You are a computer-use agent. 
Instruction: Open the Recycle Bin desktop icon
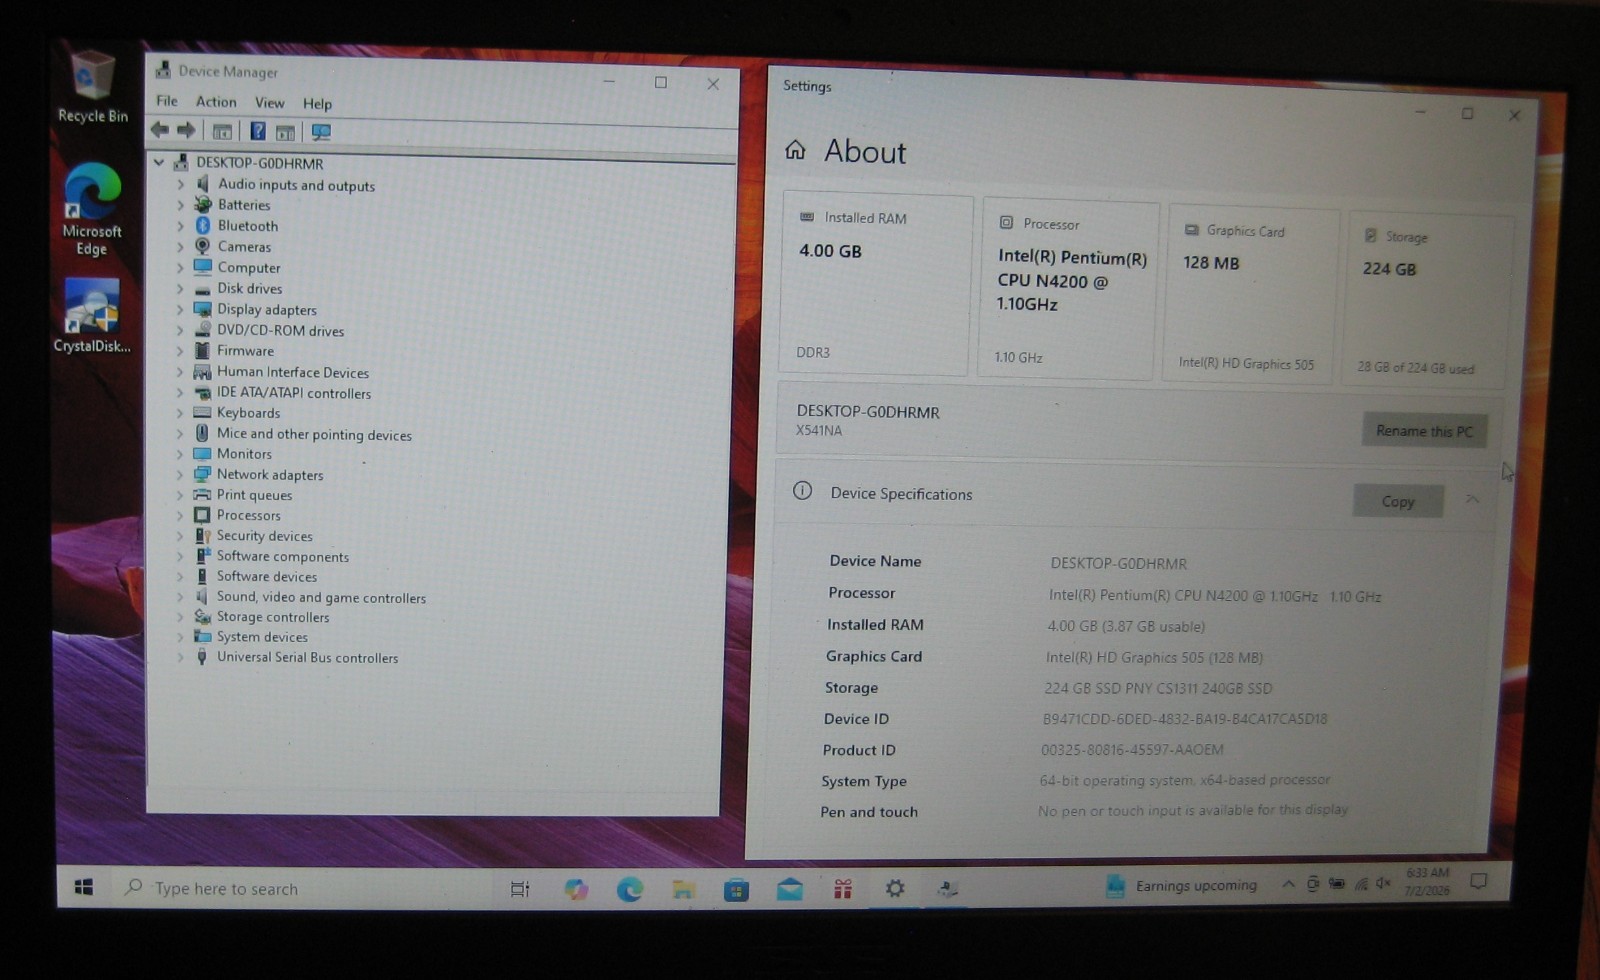point(92,86)
